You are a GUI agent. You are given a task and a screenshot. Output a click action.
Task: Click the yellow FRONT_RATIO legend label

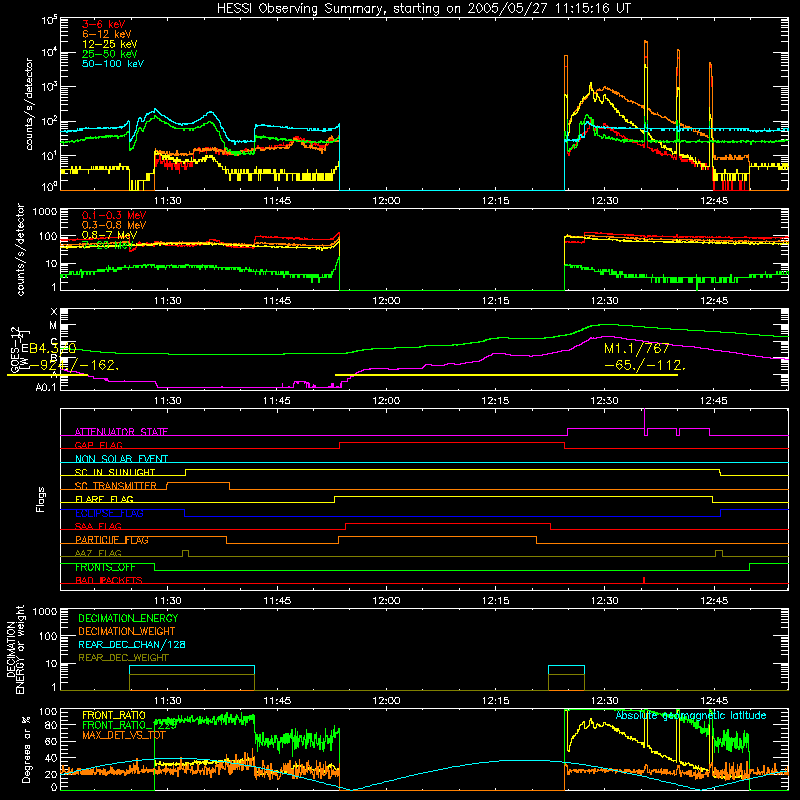click(x=114, y=715)
